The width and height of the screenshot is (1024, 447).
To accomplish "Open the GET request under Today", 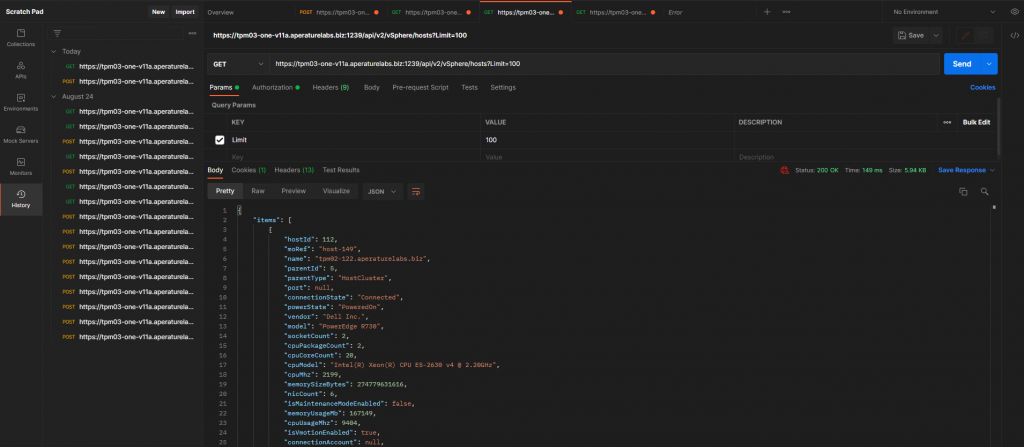I will [129, 67].
